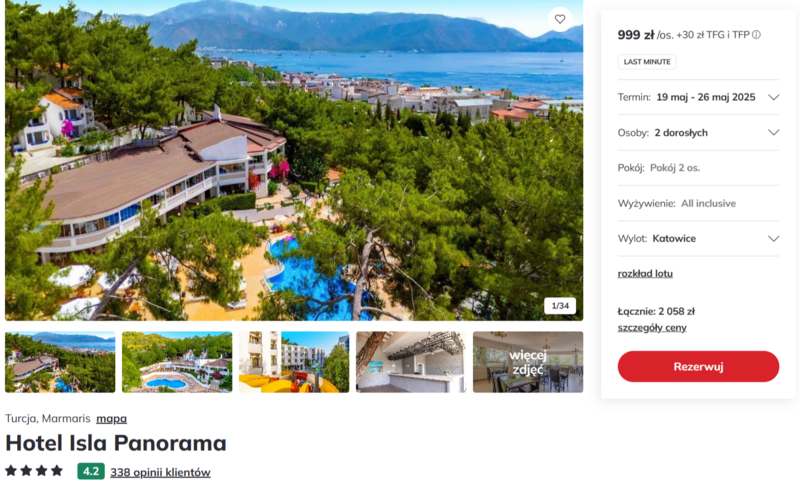800x482 pixels.
Task: Click the 1/34 photo counter
Action: (x=560, y=306)
